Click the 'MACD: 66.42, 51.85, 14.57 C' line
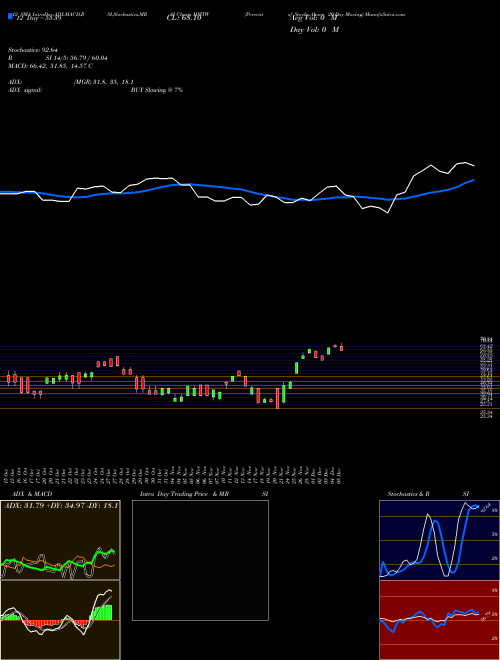The width and height of the screenshot is (500, 660). tap(51, 66)
